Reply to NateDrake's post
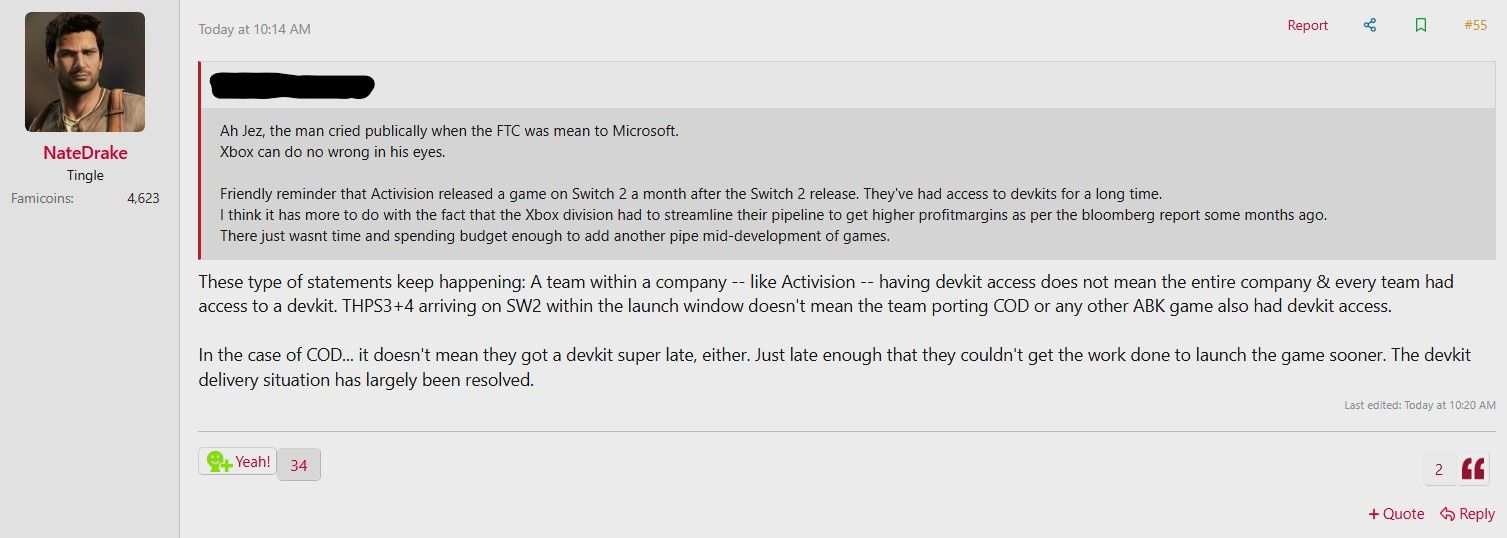The image size is (1507, 538). 1467,514
